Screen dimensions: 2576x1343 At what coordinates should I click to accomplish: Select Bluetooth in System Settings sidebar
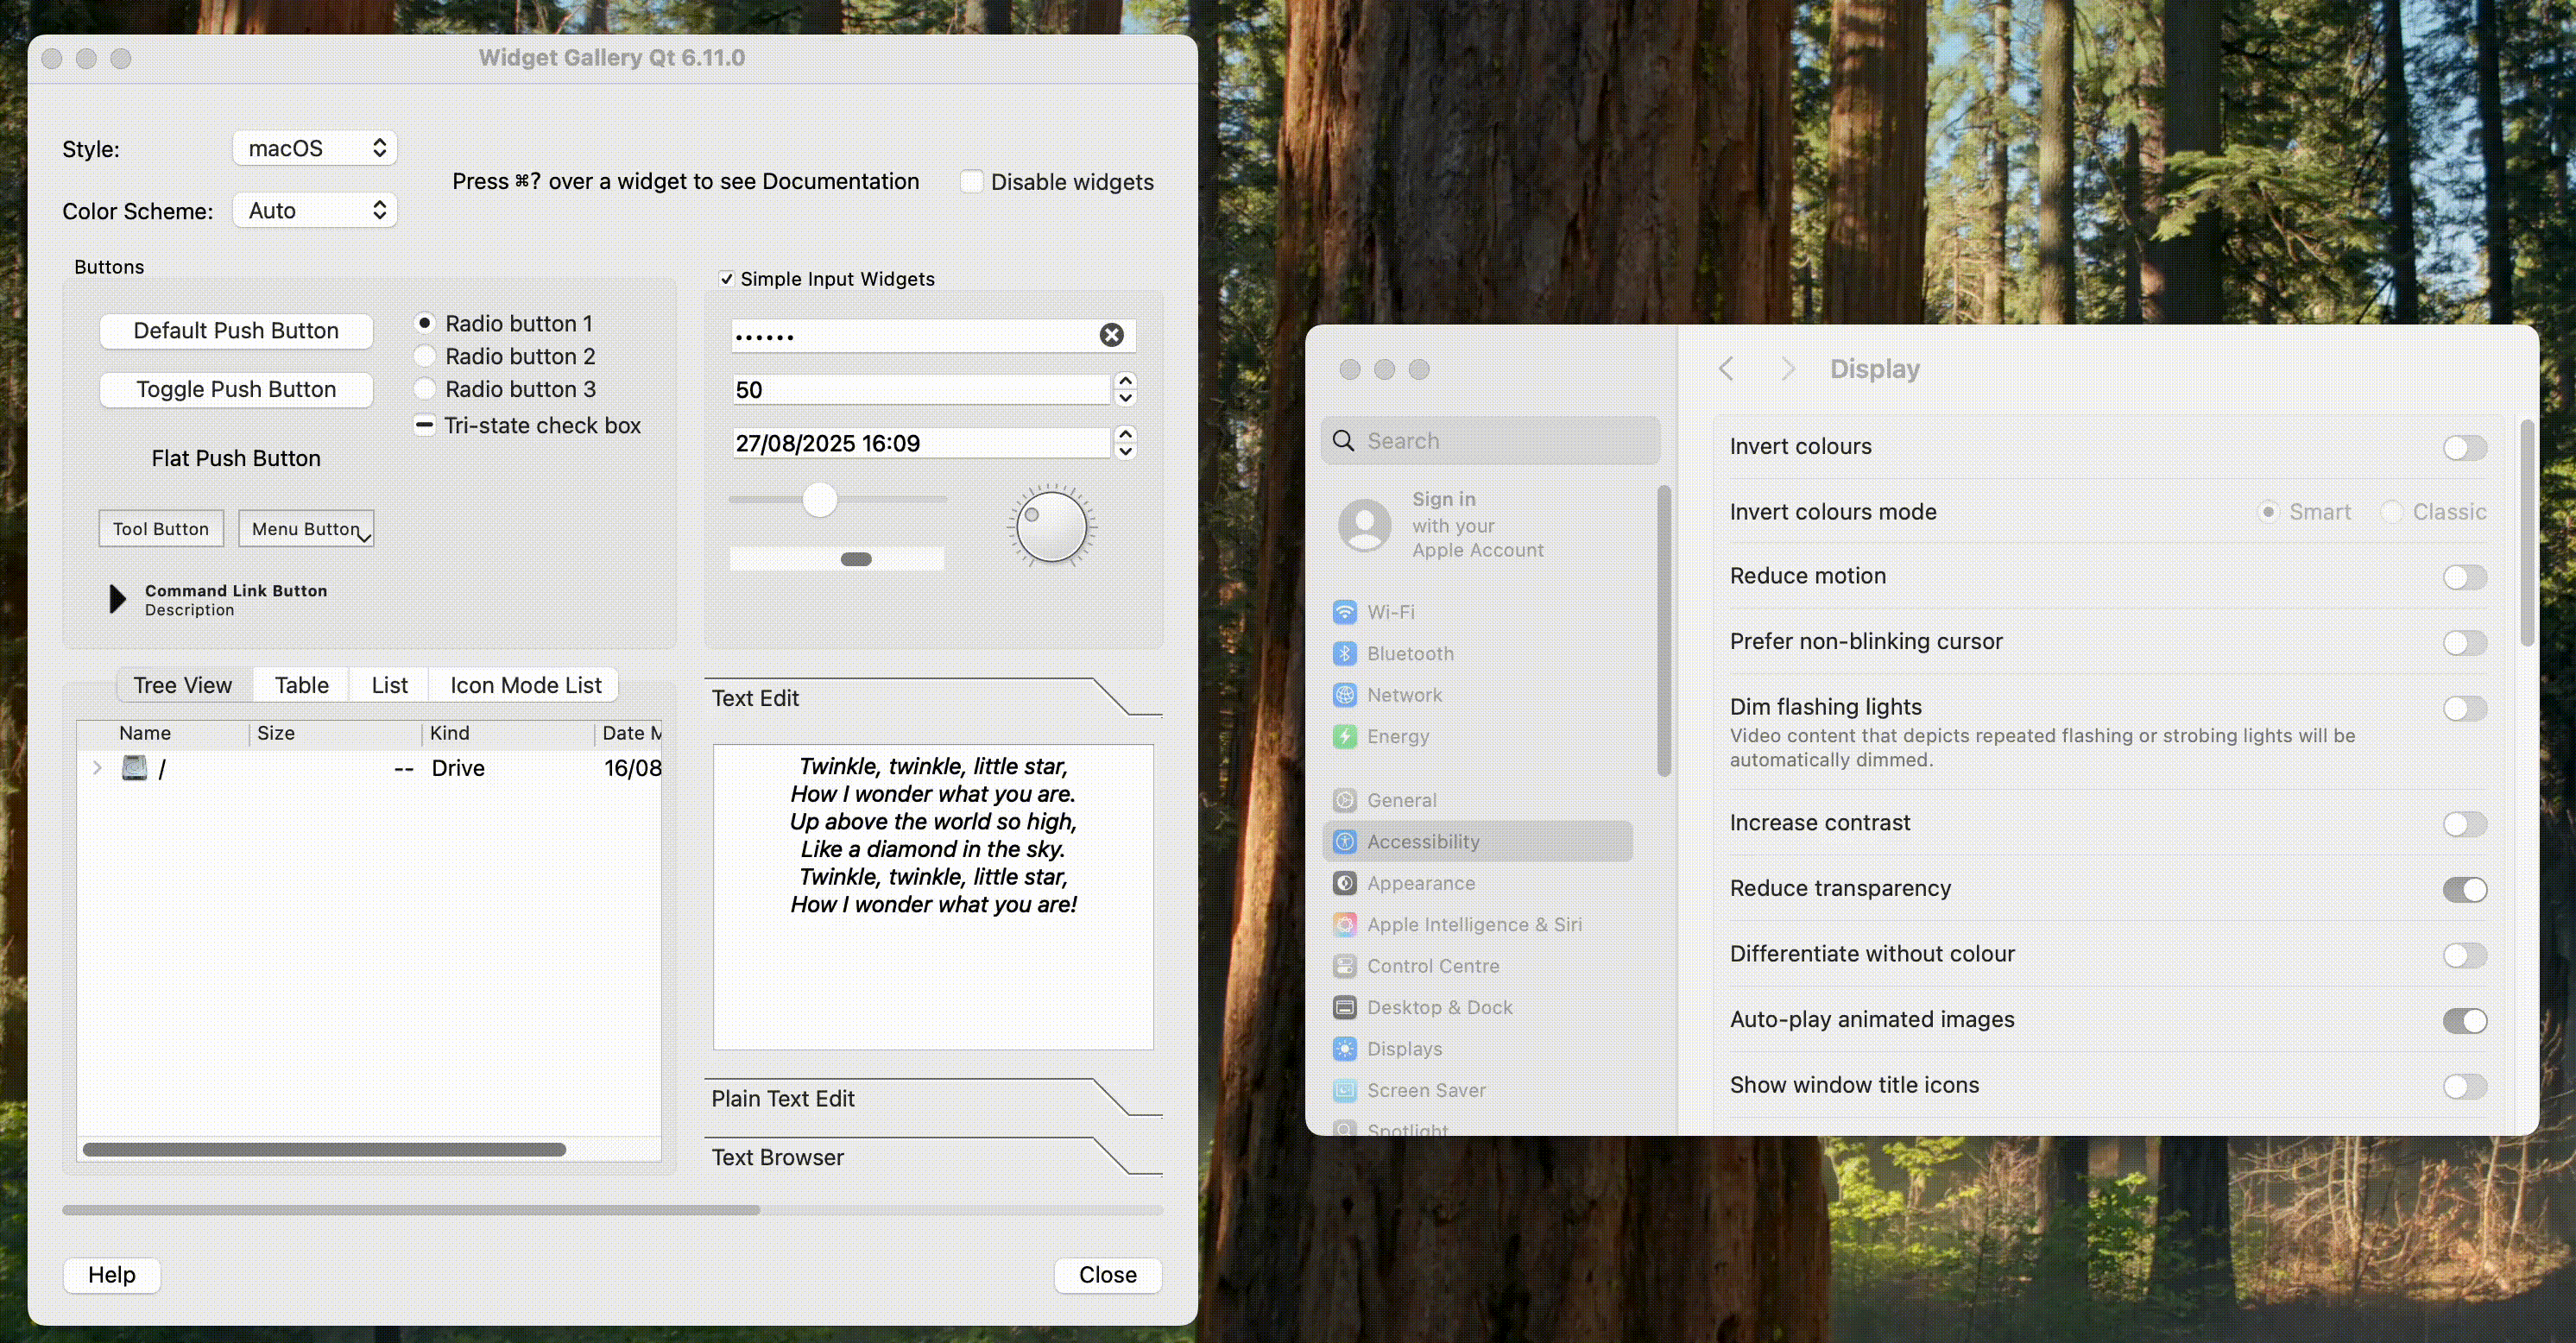click(1410, 653)
